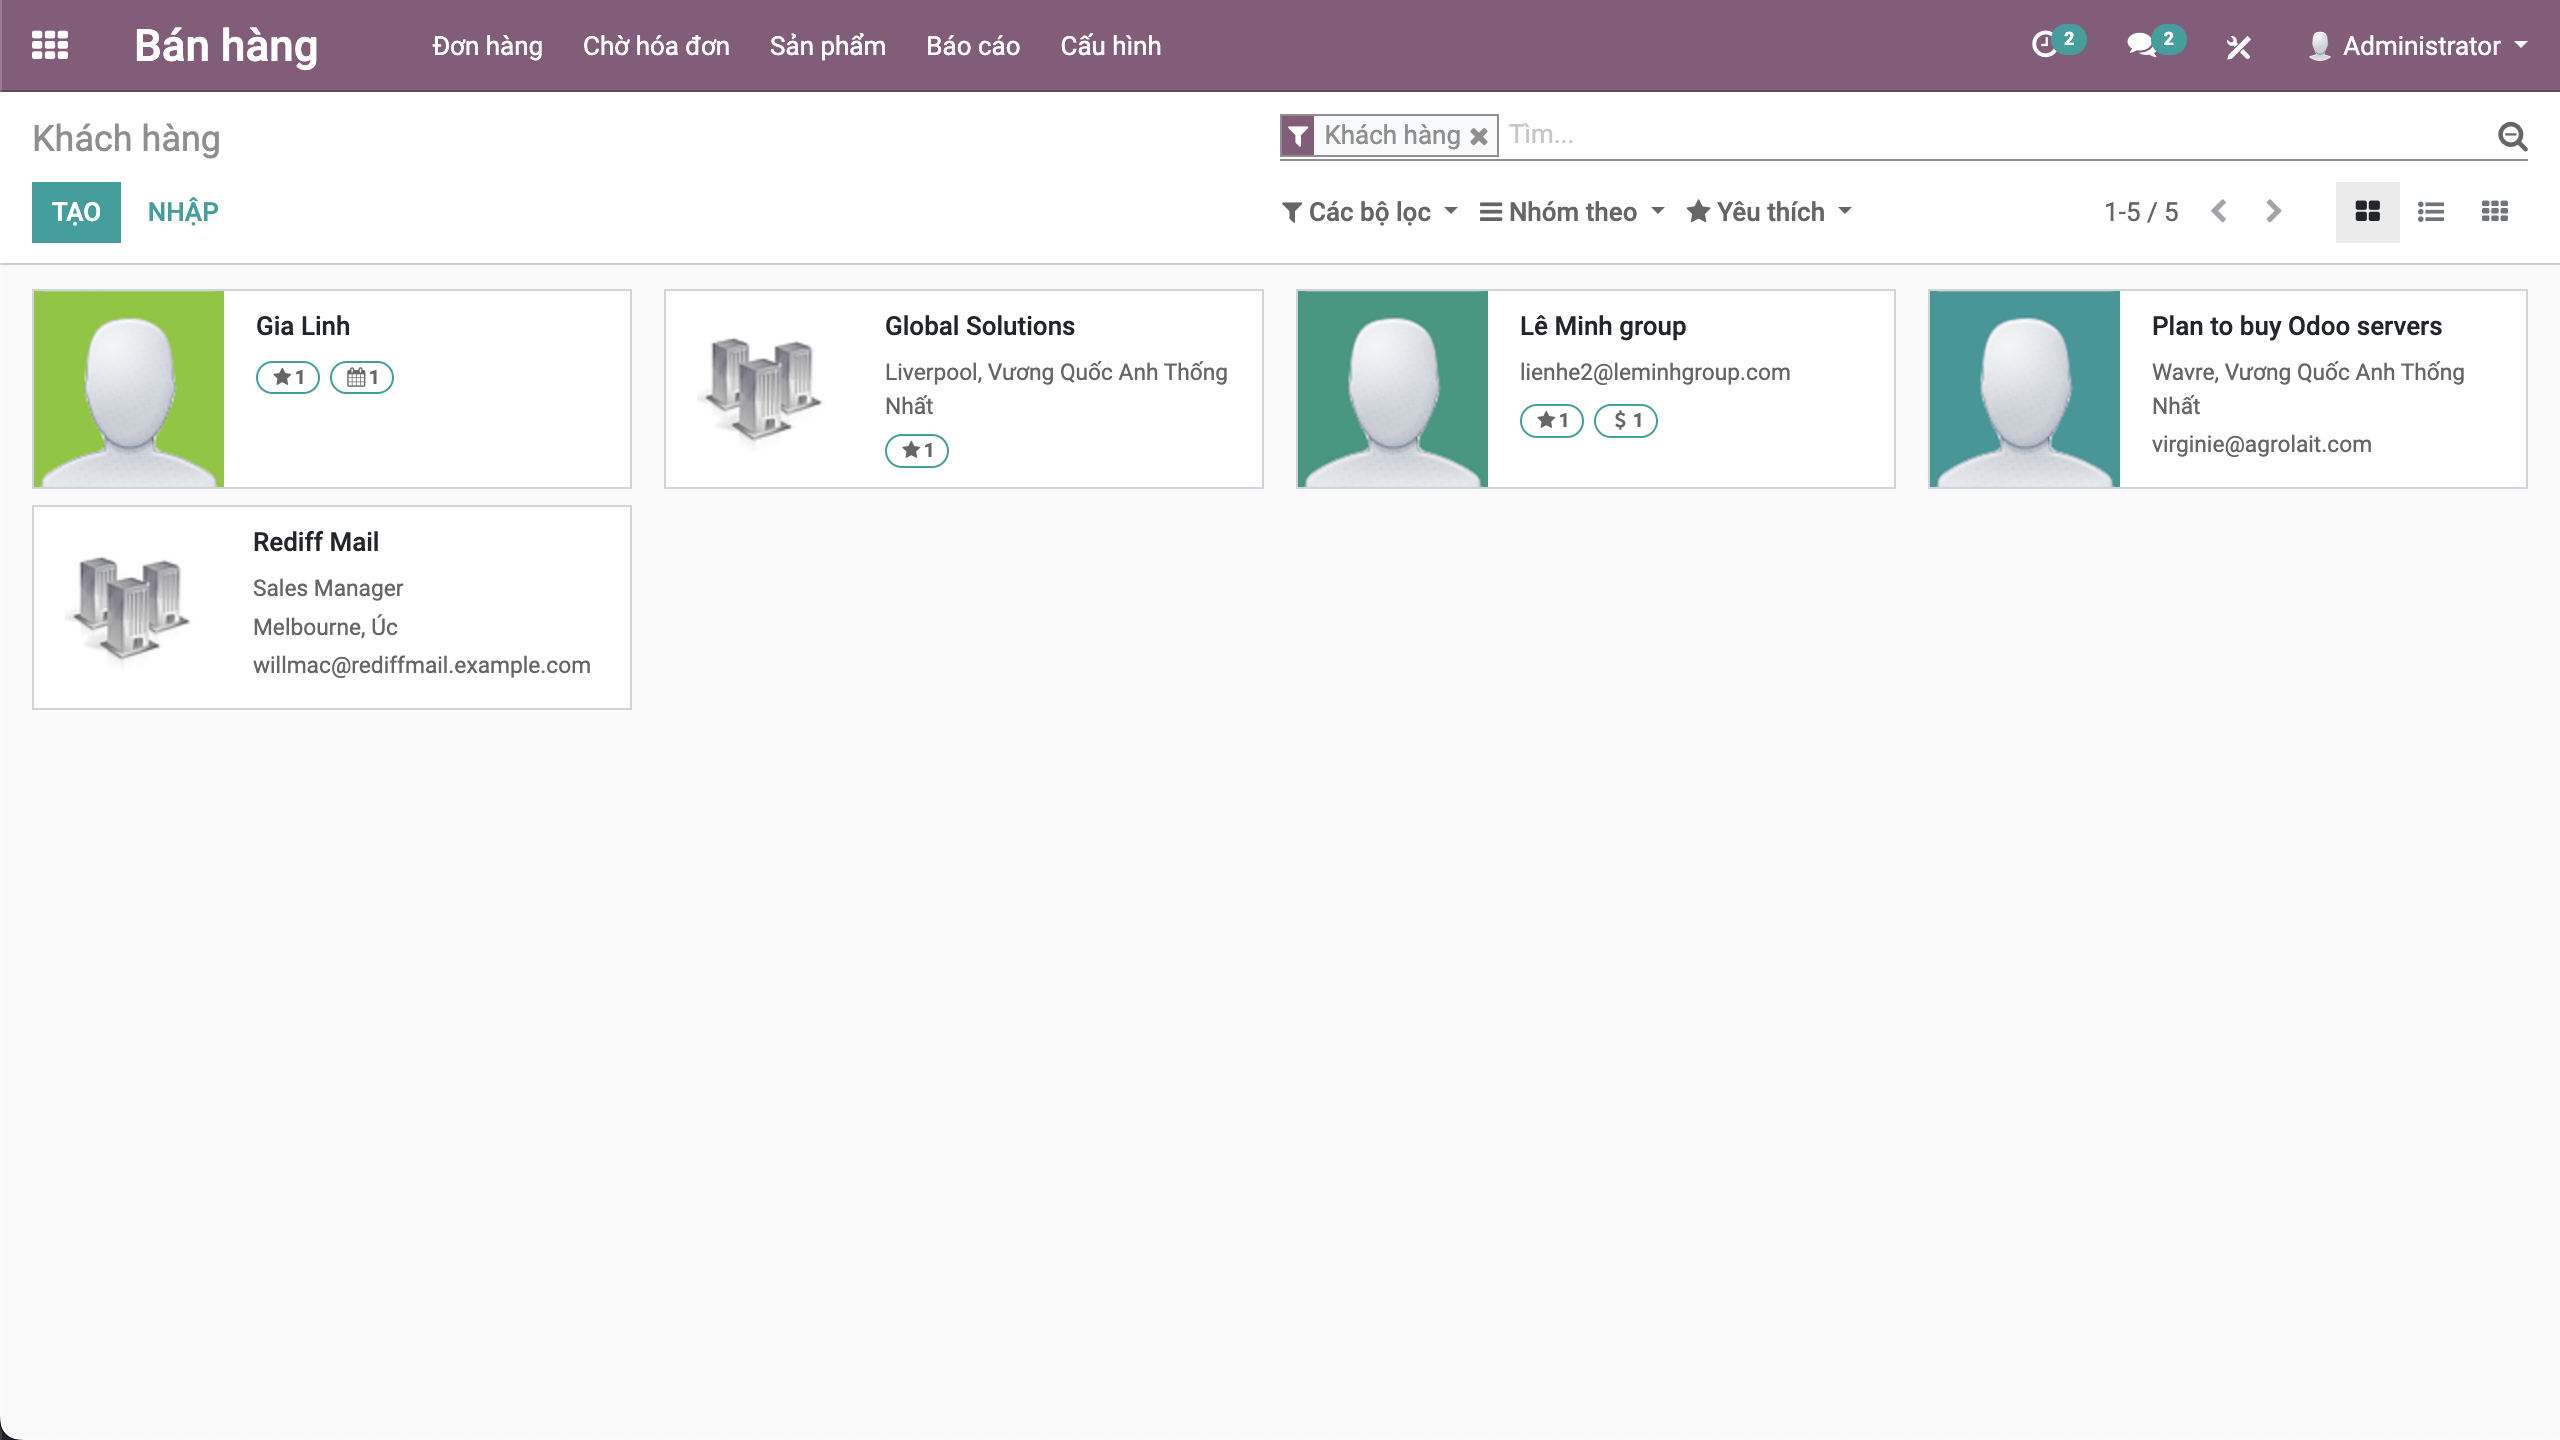This screenshot has width=2560, height=1440.
Task: Open the conversations chat bubble icon
Action: 2141,45
